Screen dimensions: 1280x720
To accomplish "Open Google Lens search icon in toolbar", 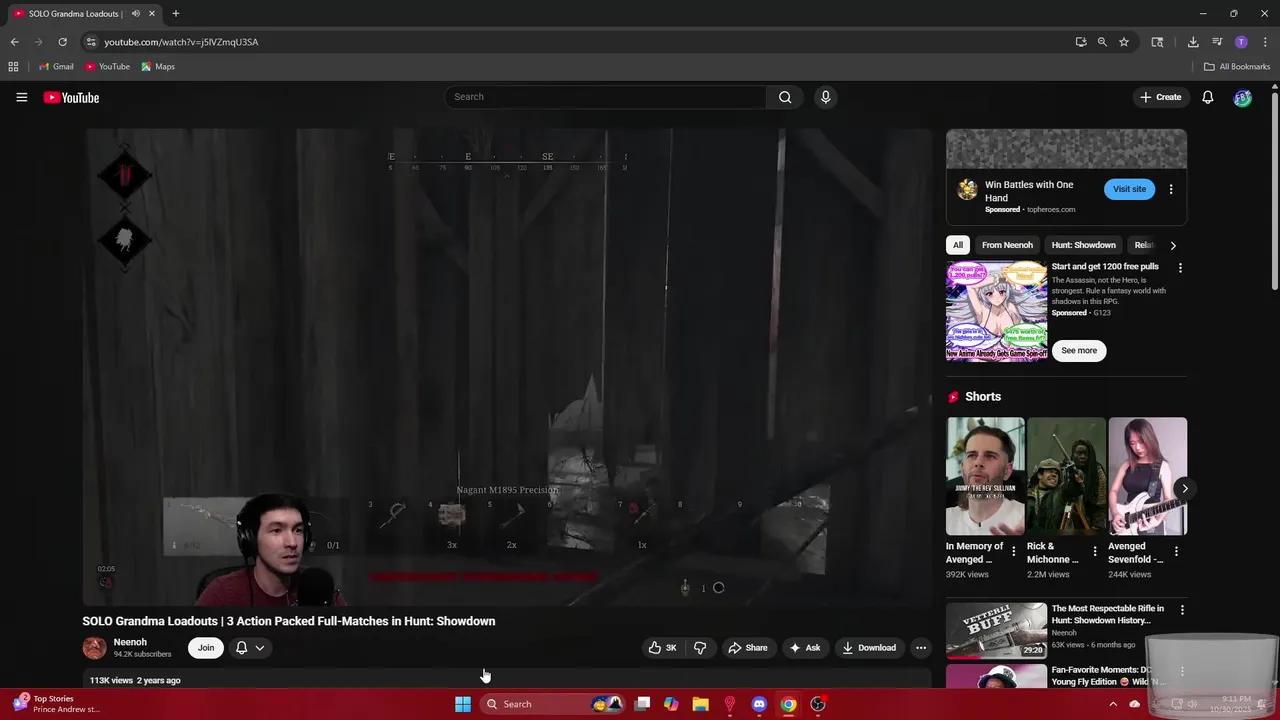I will 1157,42.
